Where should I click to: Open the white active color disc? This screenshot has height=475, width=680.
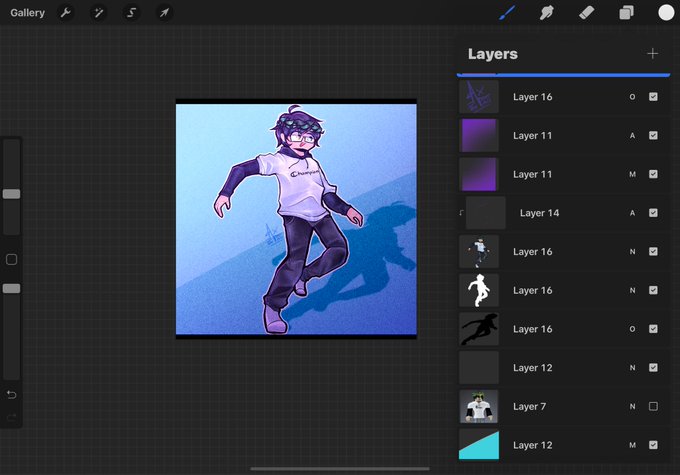coord(666,13)
